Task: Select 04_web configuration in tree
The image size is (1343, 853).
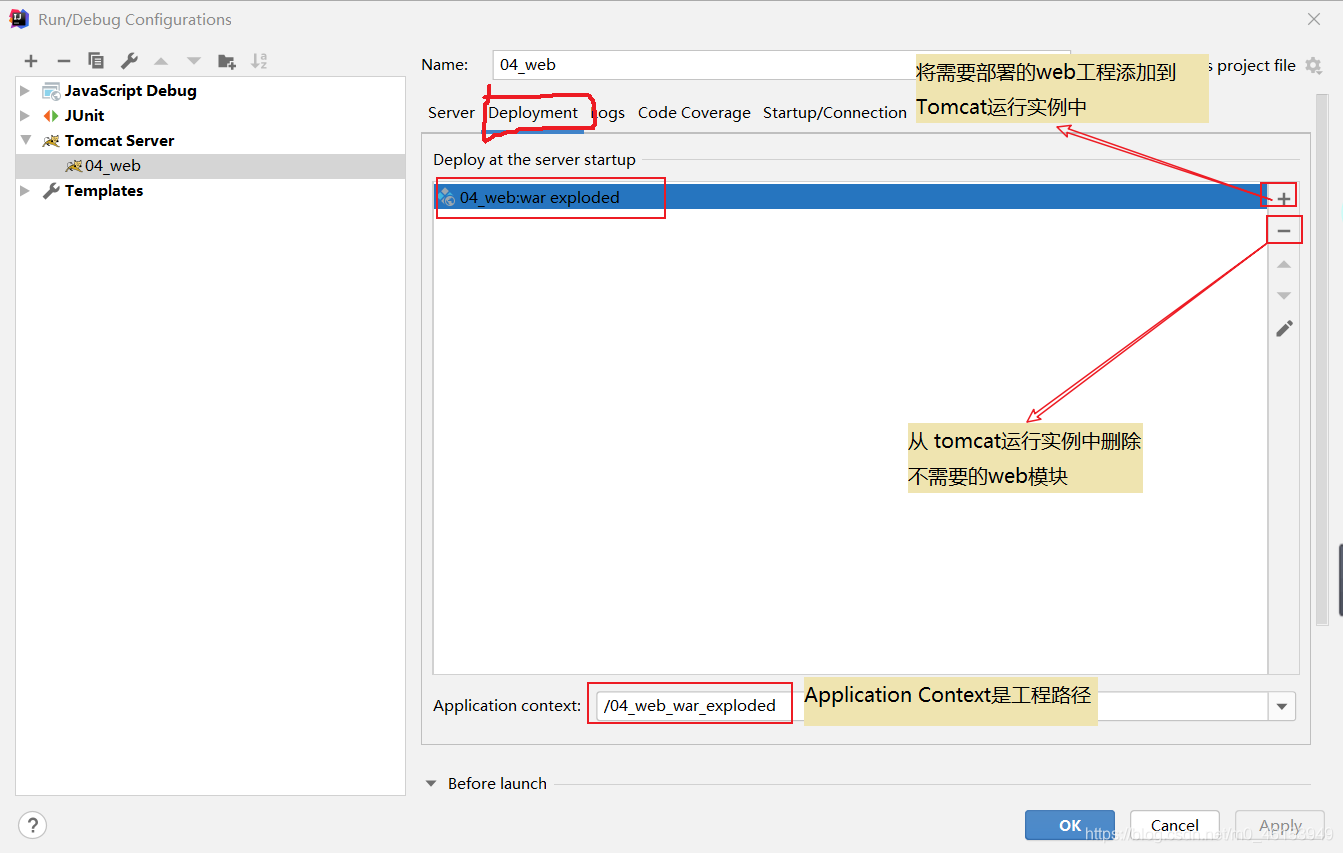Action: pyautogui.click(x=211, y=166)
